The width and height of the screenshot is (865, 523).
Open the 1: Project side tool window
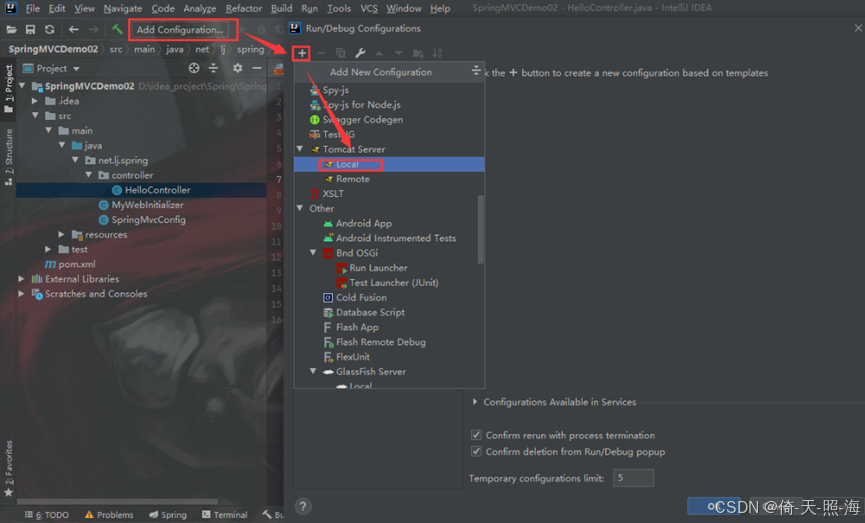(8, 88)
